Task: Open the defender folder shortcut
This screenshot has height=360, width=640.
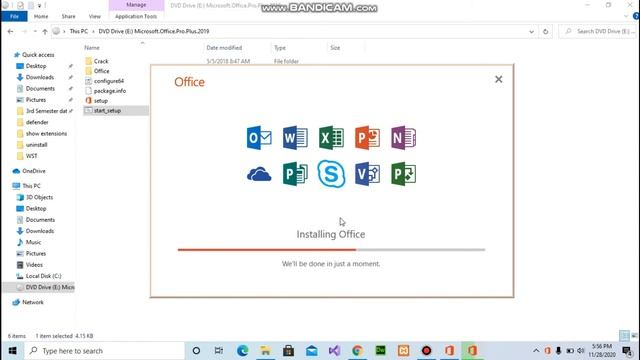Action: (x=37, y=122)
